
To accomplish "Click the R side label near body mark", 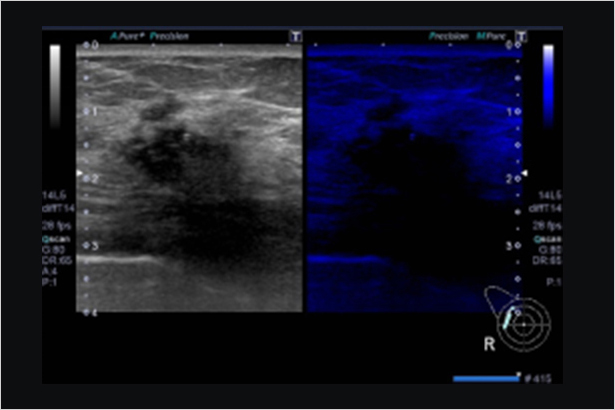I will click(488, 342).
